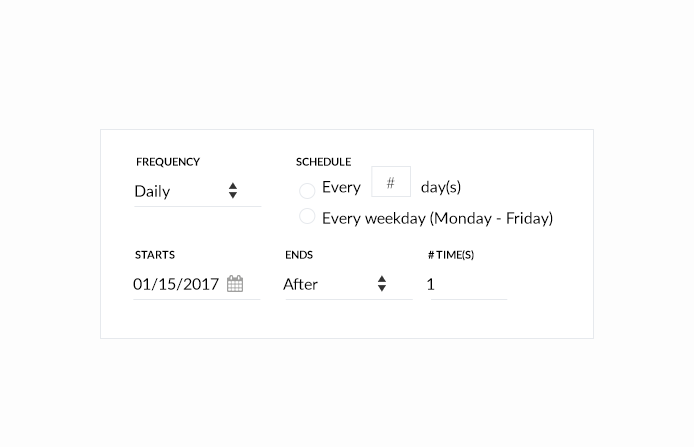The height and width of the screenshot is (447, 694).
Task: Open the calendar date picker icon
Action: pyautogui.click(x=235, y=284)
